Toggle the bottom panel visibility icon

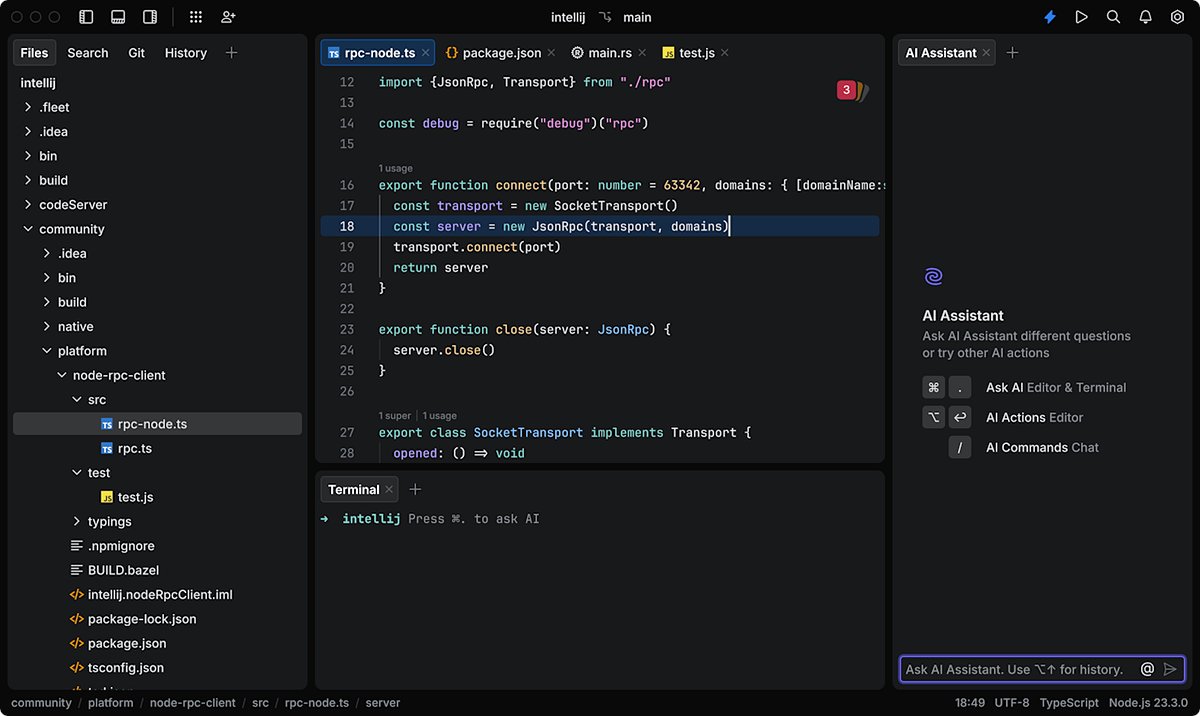118,17
